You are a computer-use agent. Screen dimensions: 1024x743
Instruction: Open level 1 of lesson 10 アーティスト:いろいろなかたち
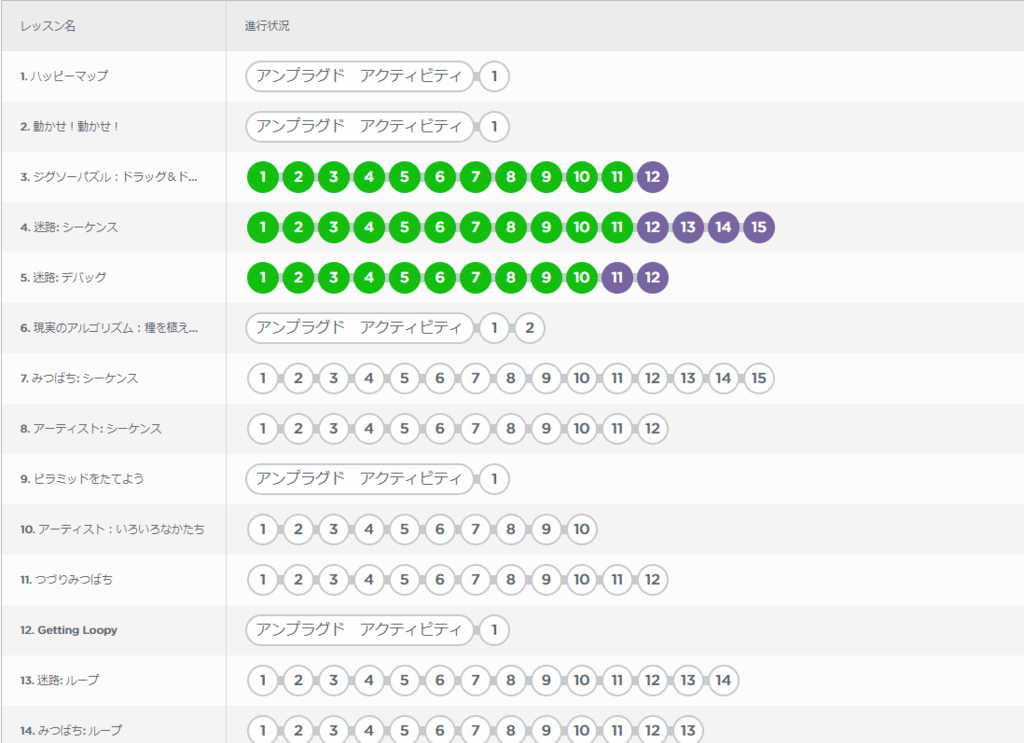(263, 529)
